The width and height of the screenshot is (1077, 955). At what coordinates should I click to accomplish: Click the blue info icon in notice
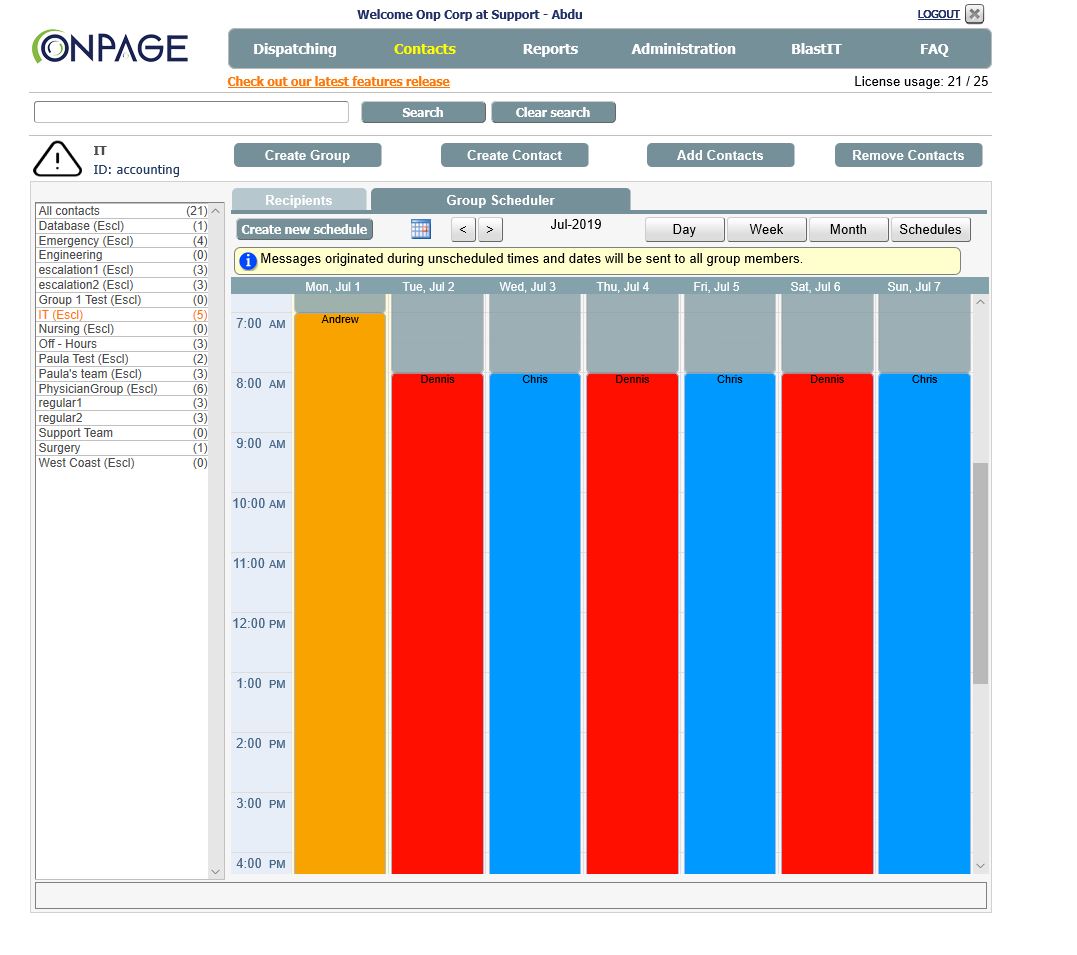(x=247, y=261)
